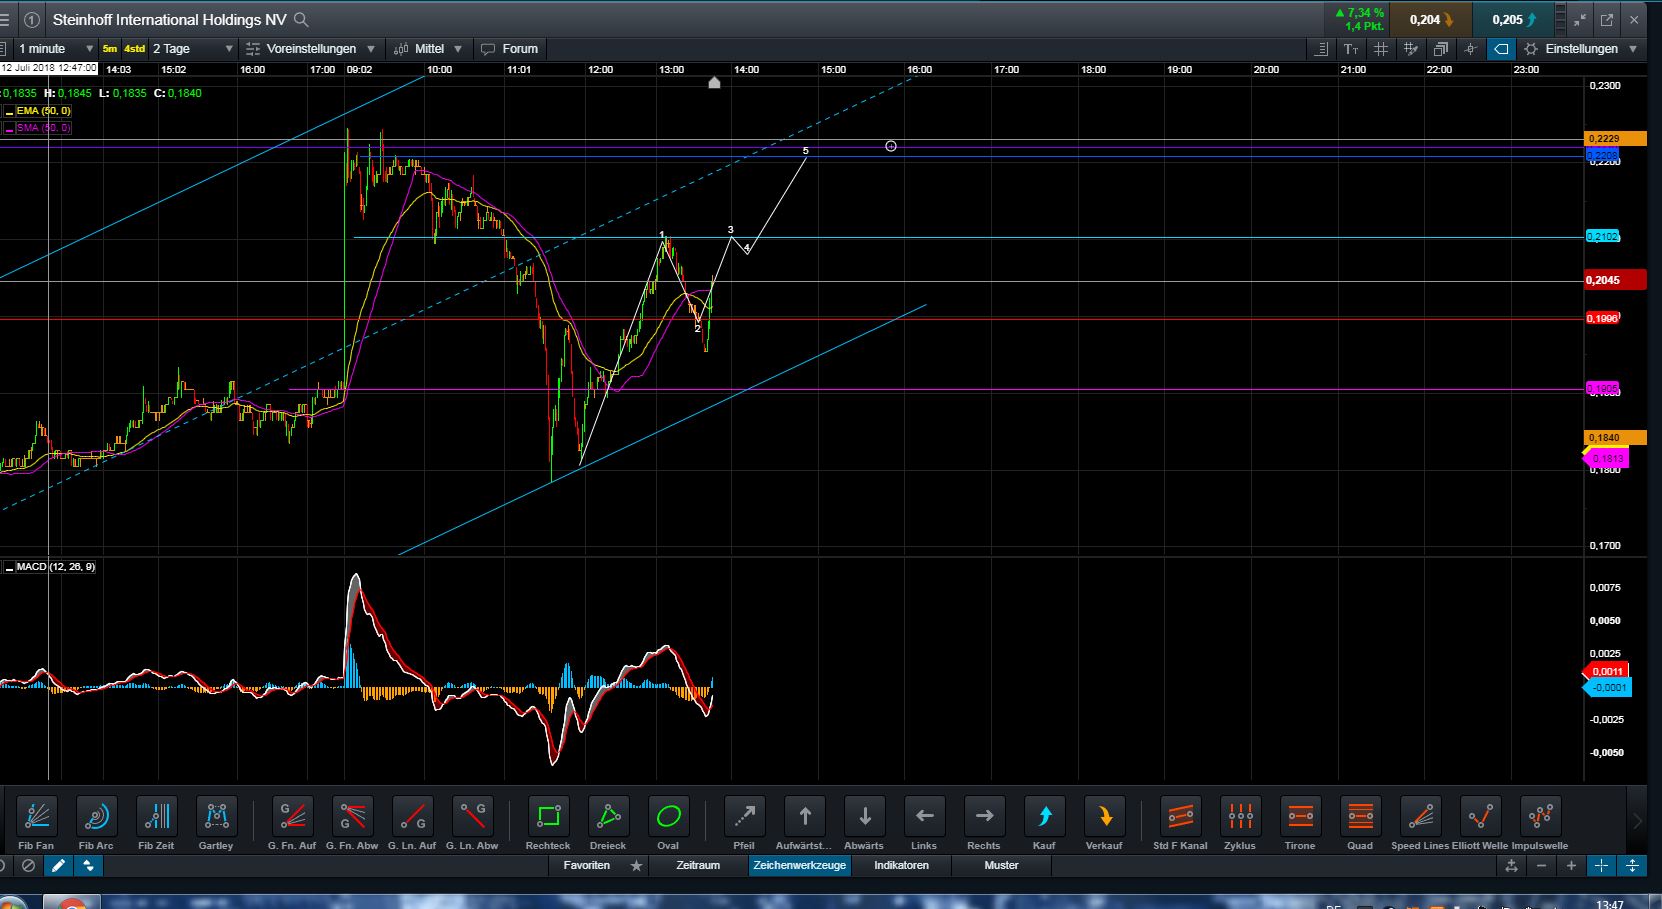
Task: Click the sell price 0,204 button
Action: (1428, 19)
